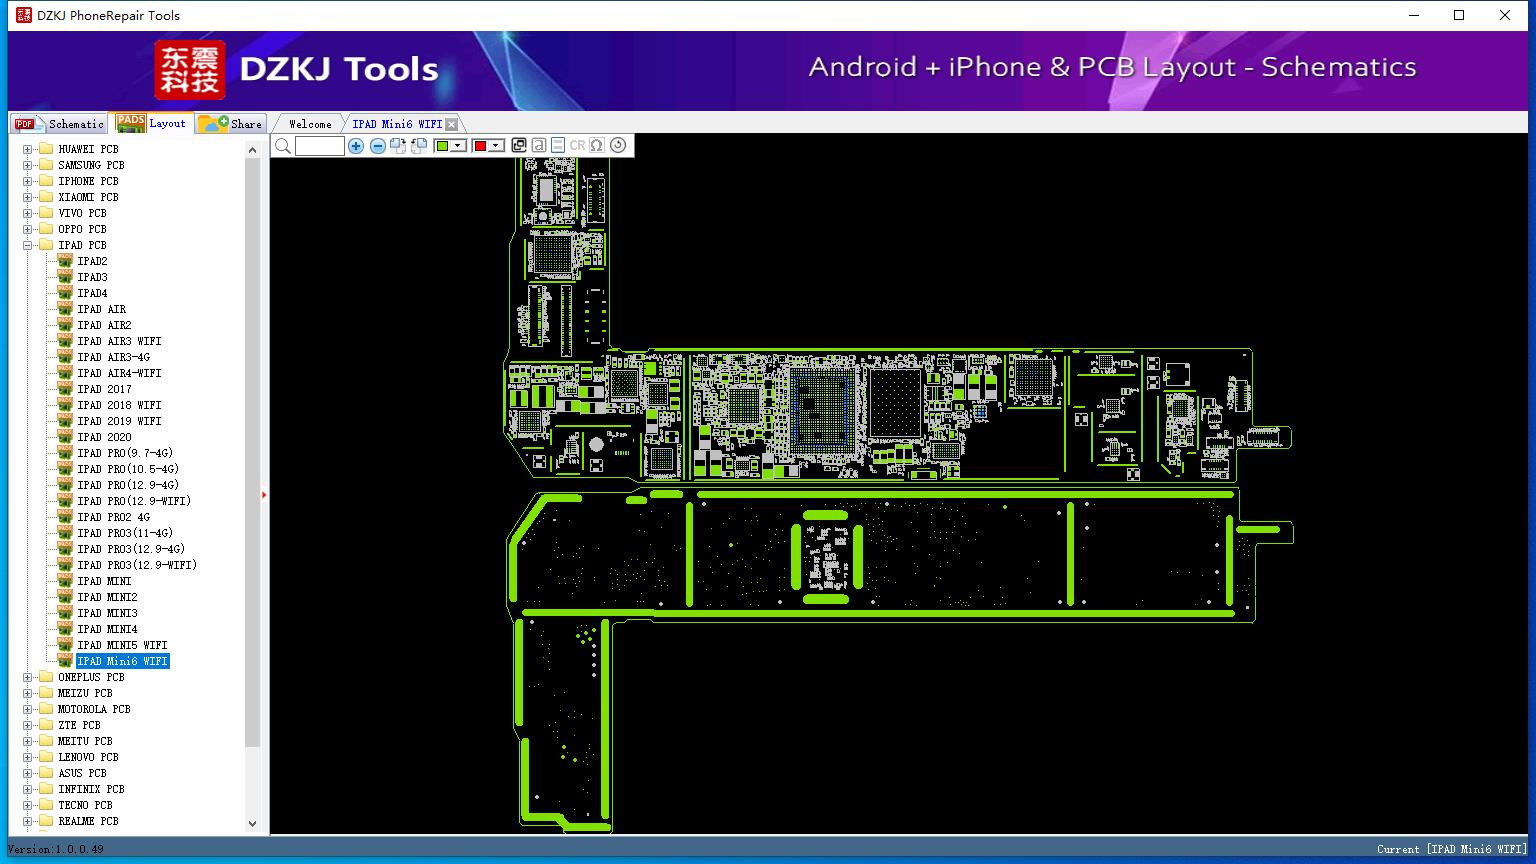
Task: Click the circular refresh icon
Action: (x=618, y=146)
